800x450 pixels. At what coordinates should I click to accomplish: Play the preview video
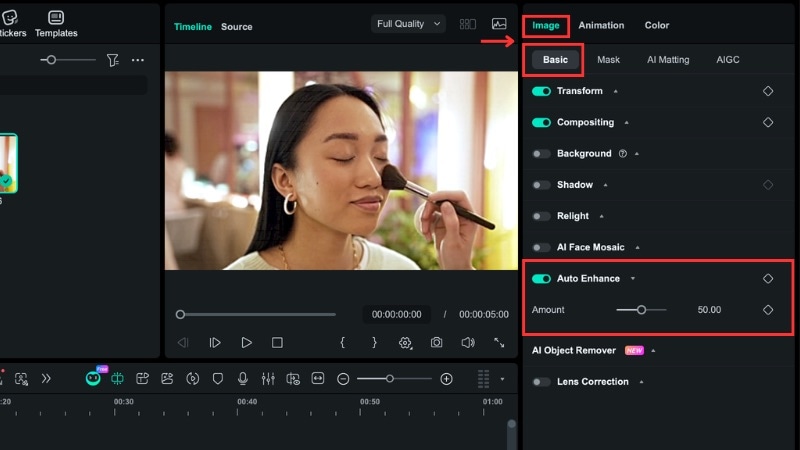coord(246,343)
